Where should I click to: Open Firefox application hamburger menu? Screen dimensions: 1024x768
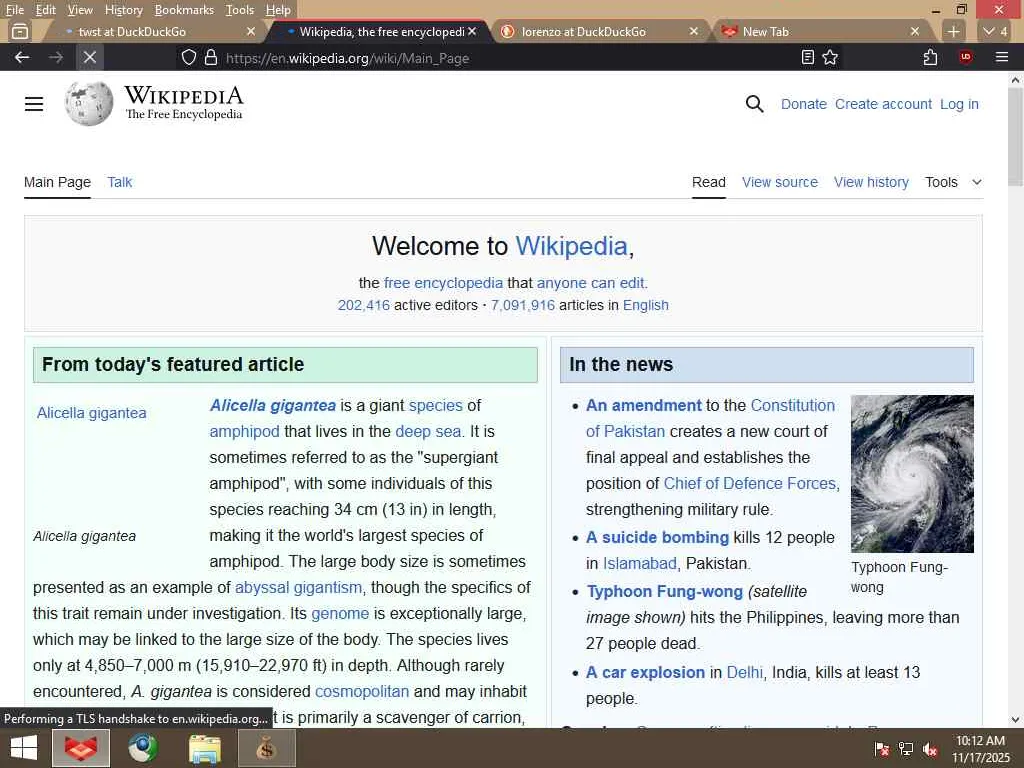click(x=1002, y=57)
